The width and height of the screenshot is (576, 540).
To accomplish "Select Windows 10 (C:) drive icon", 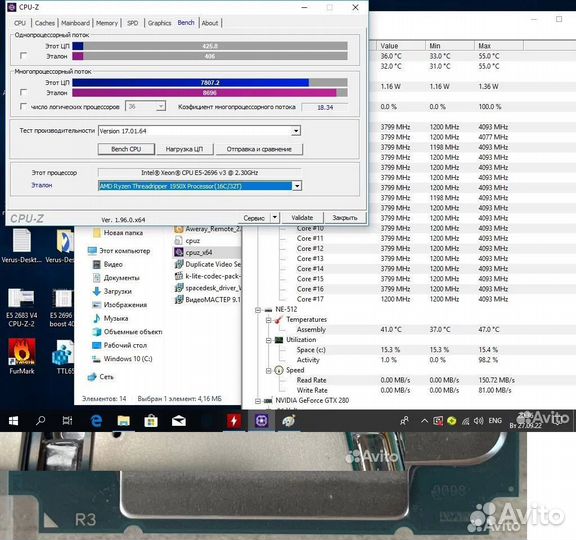I will [97, 359].
